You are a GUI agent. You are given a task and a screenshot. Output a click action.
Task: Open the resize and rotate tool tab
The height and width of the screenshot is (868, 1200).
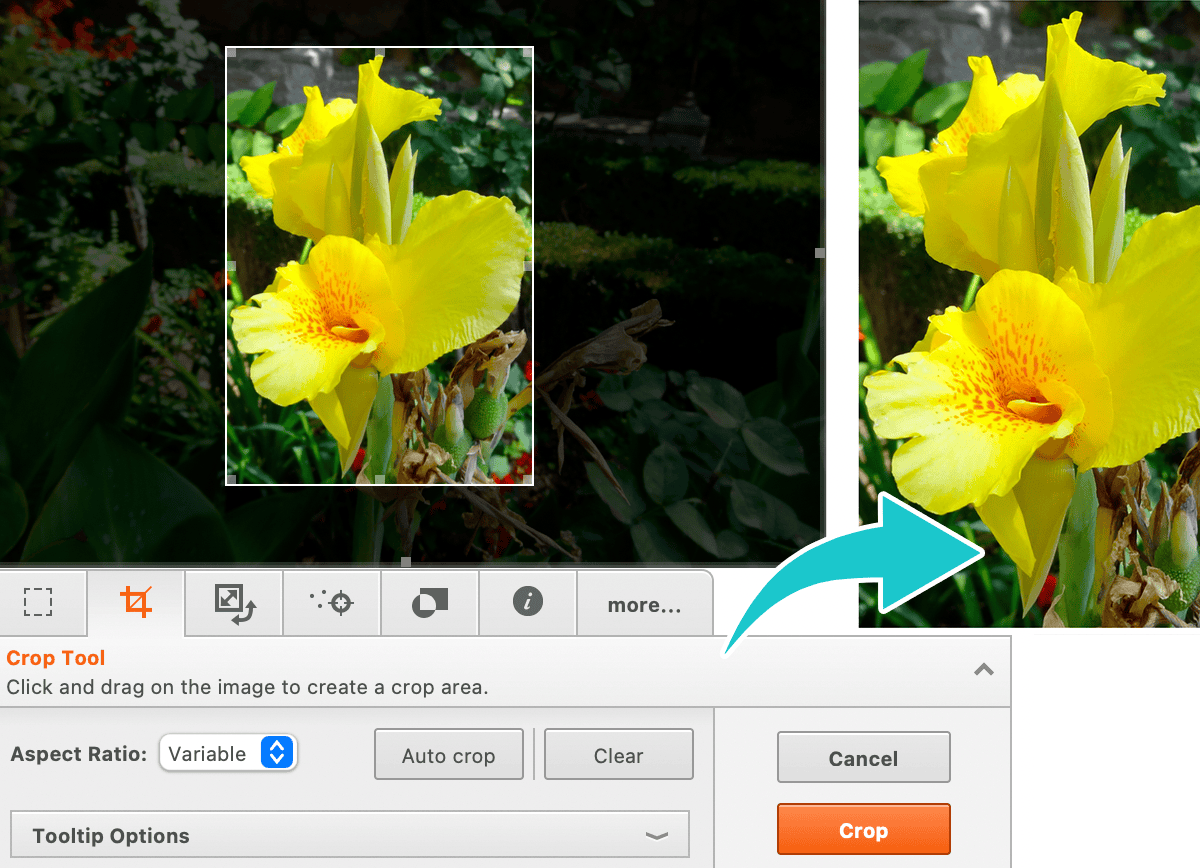click(x=234, y=603)
